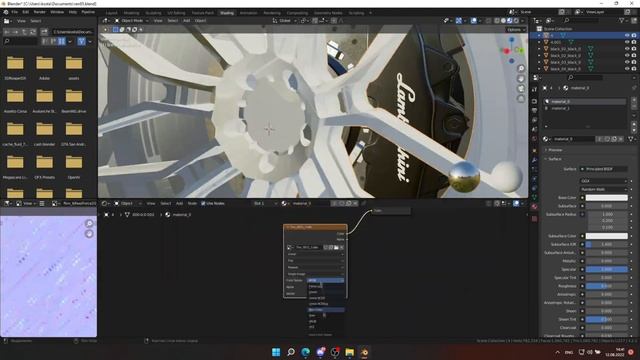The image size is (640, 360).
Task: Open File Explorer from the taskbar
Action: [x=350, y=352]
